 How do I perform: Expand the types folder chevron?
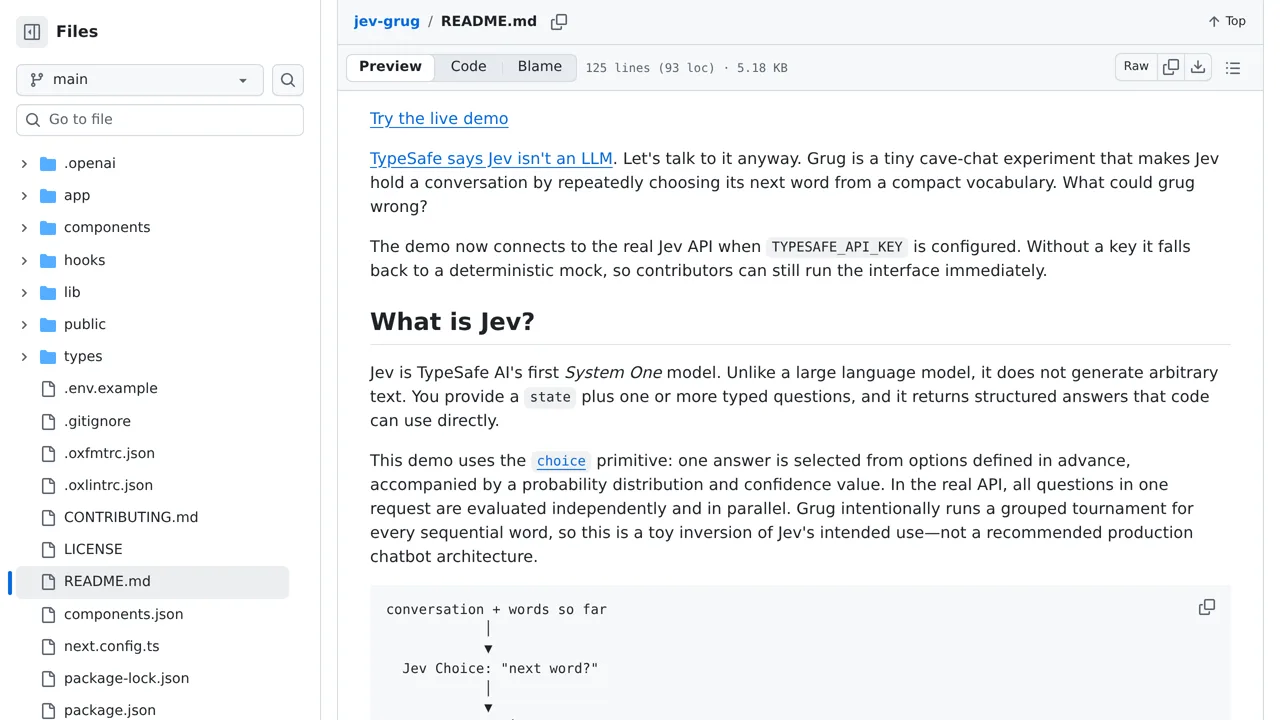[x=24, y=356]
